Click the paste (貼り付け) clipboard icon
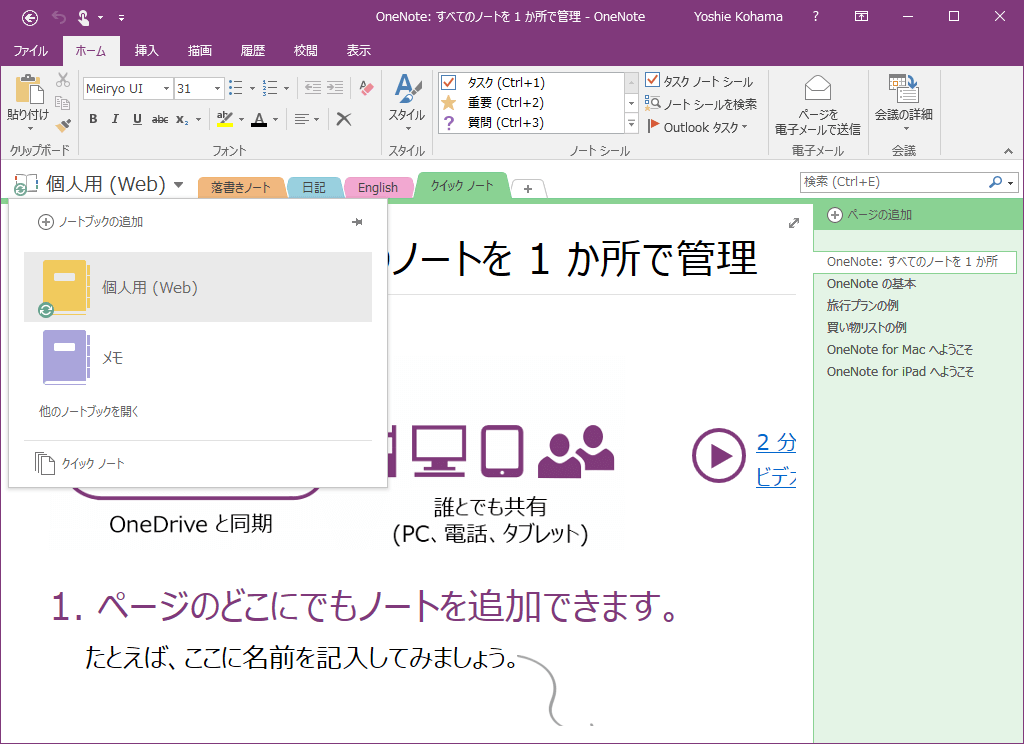 (29, 89)
